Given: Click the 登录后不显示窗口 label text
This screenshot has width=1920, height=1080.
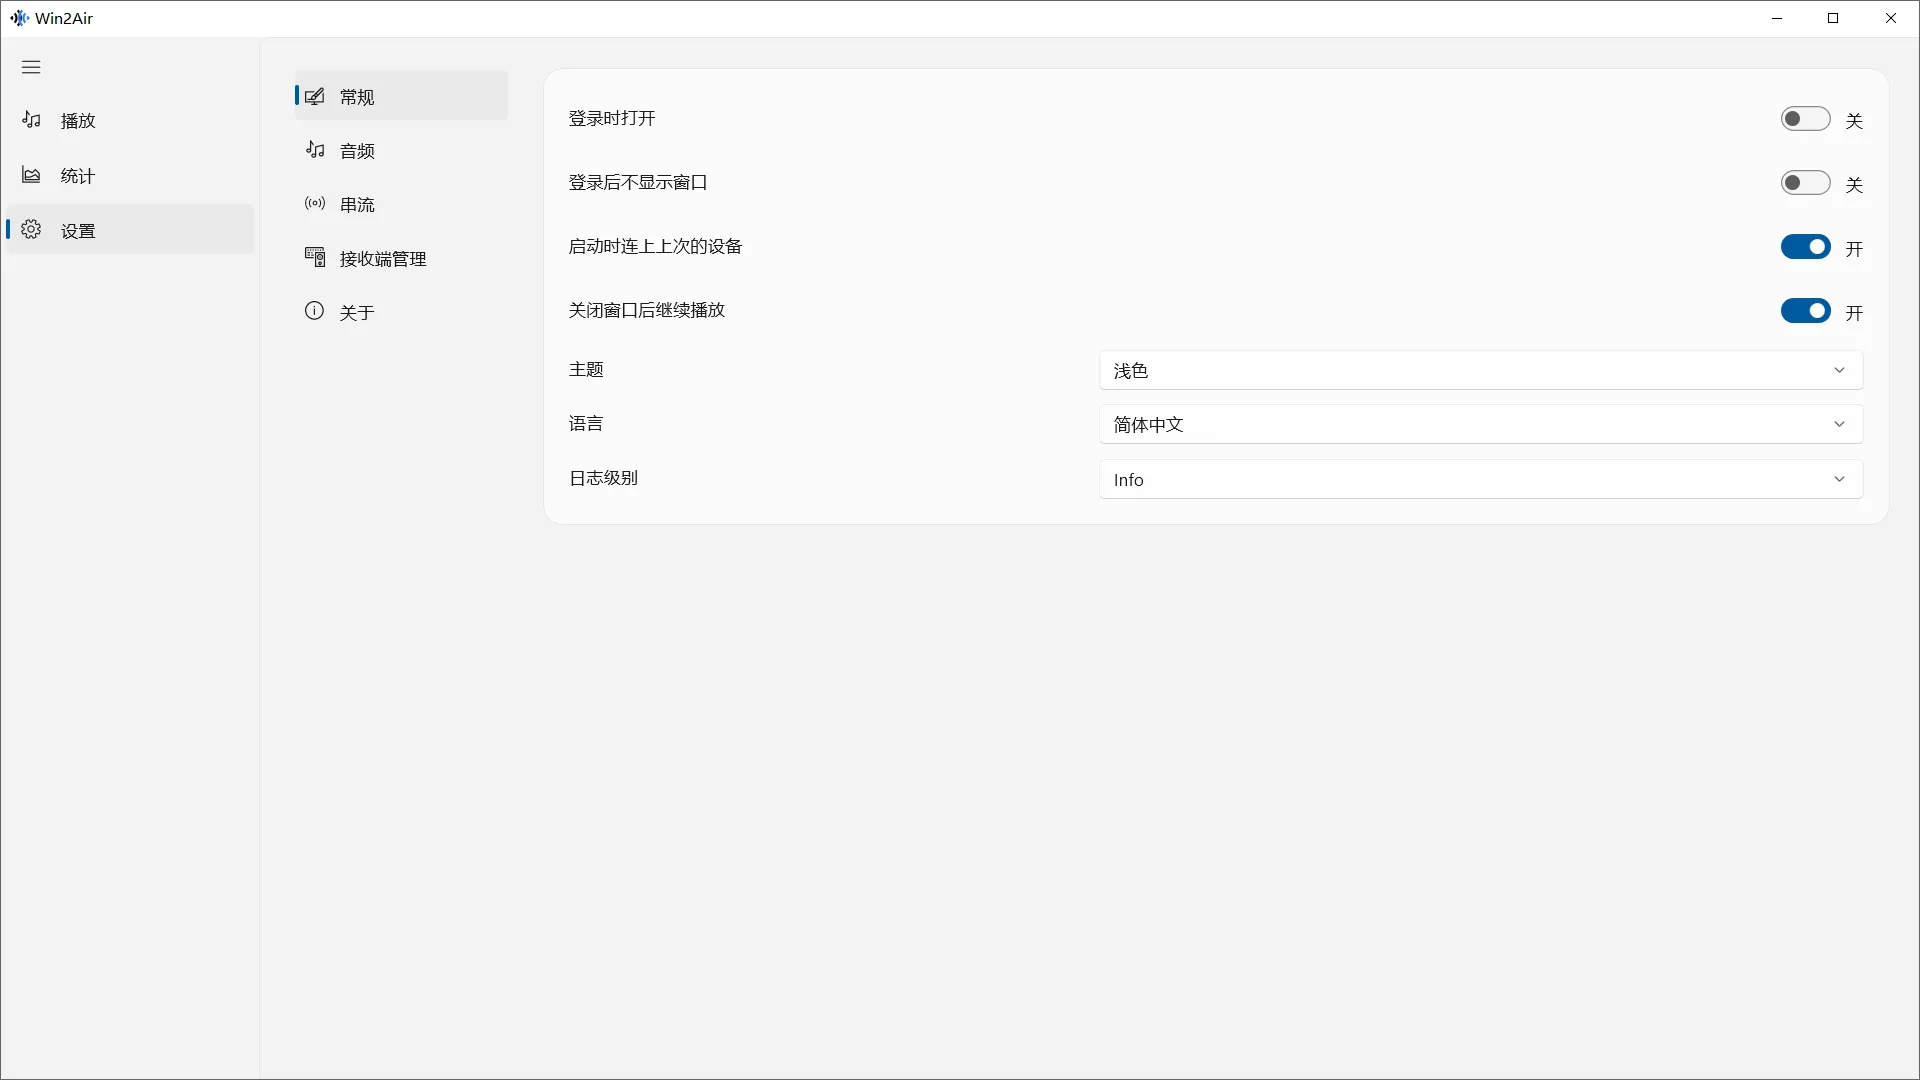Looking at the screenshot, I should (x=638, y=182).
